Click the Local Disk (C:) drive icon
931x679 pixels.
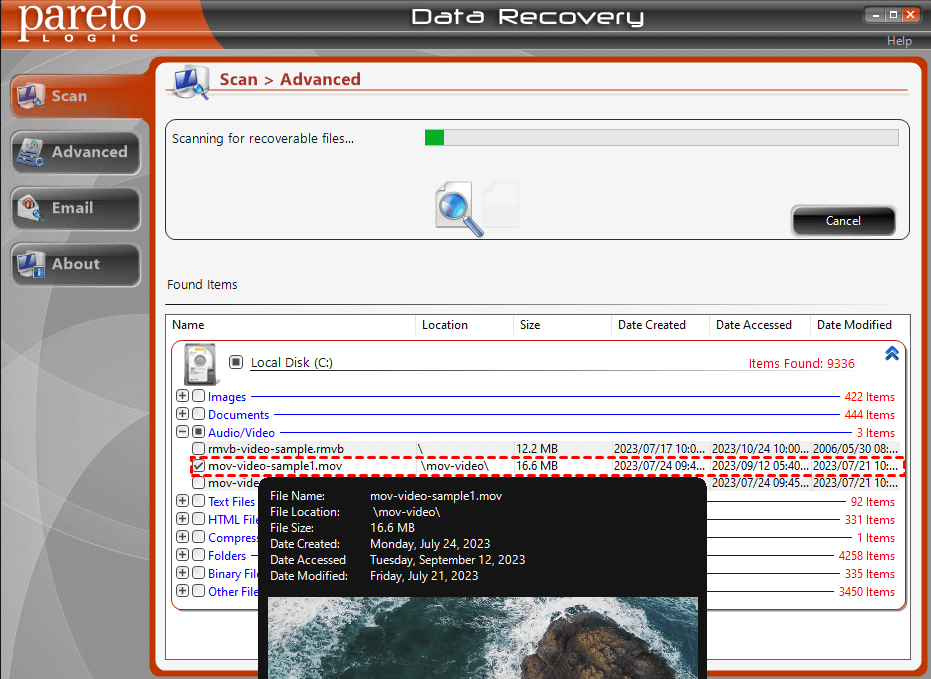pyautogui.click(x=201, y=364)
